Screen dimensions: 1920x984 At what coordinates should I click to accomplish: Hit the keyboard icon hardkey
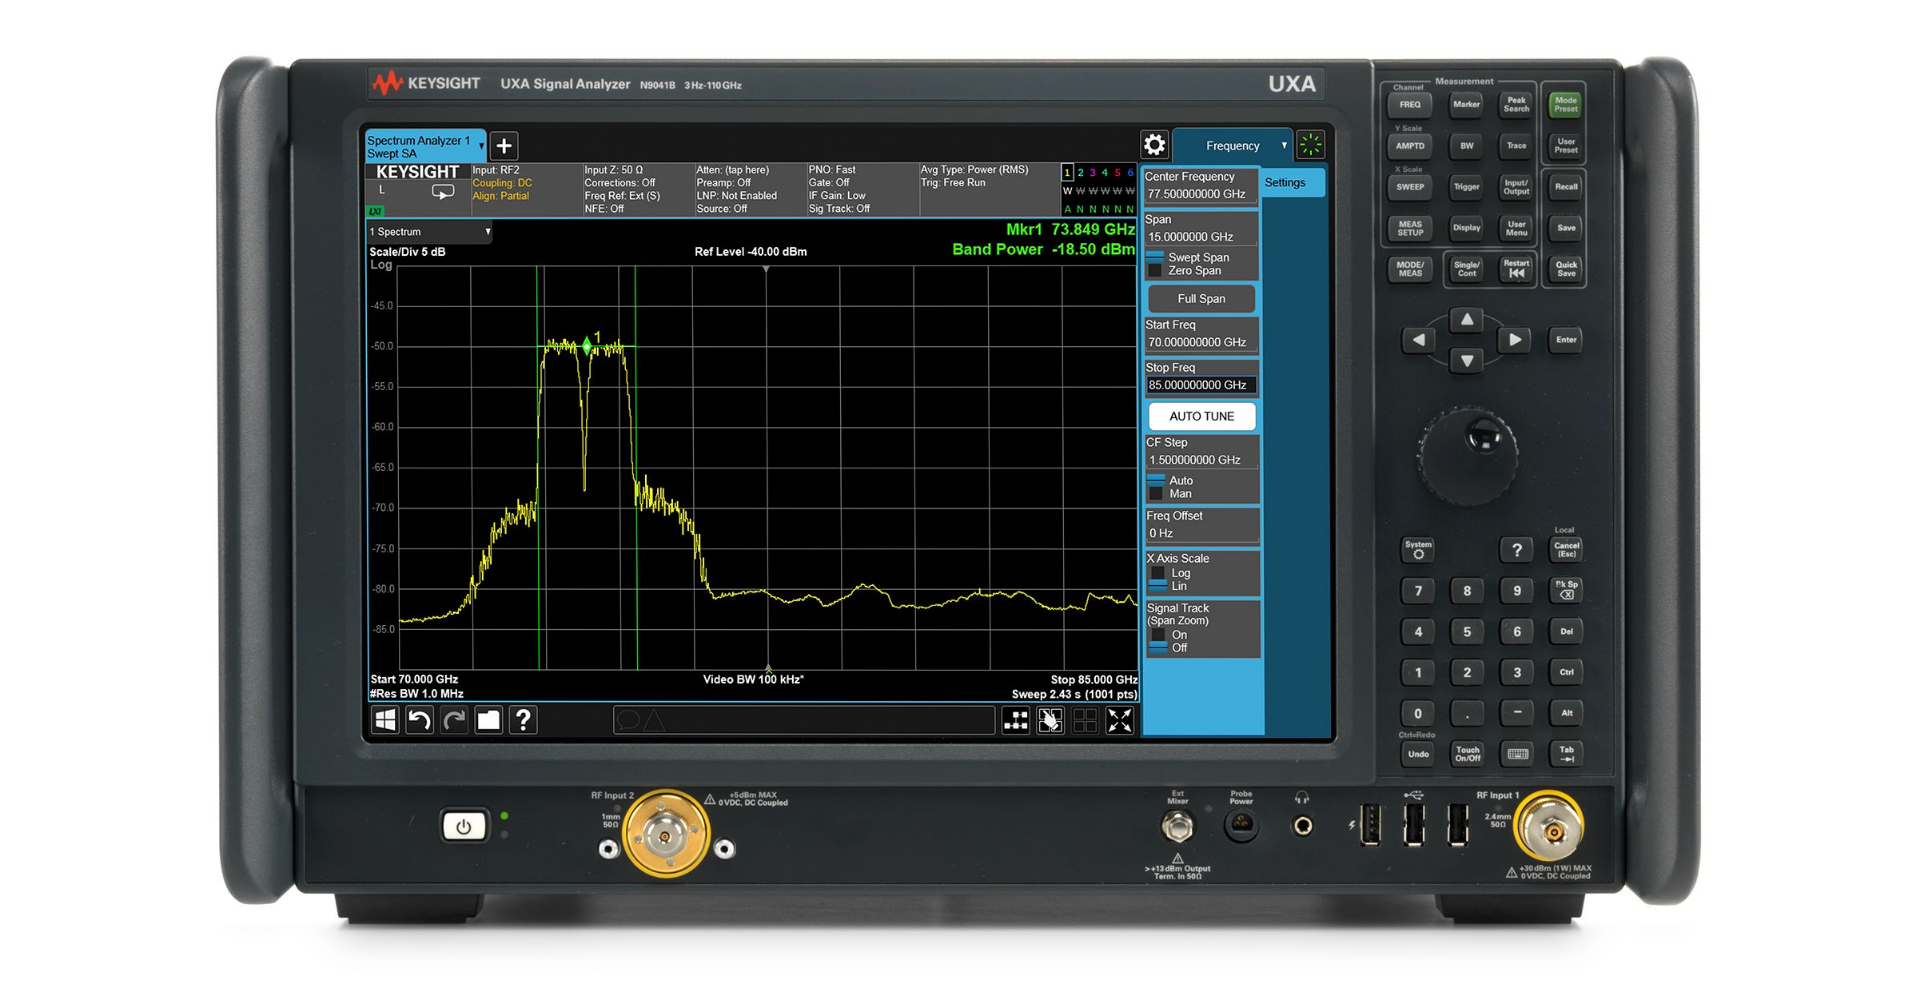[x=1516, y=754]
